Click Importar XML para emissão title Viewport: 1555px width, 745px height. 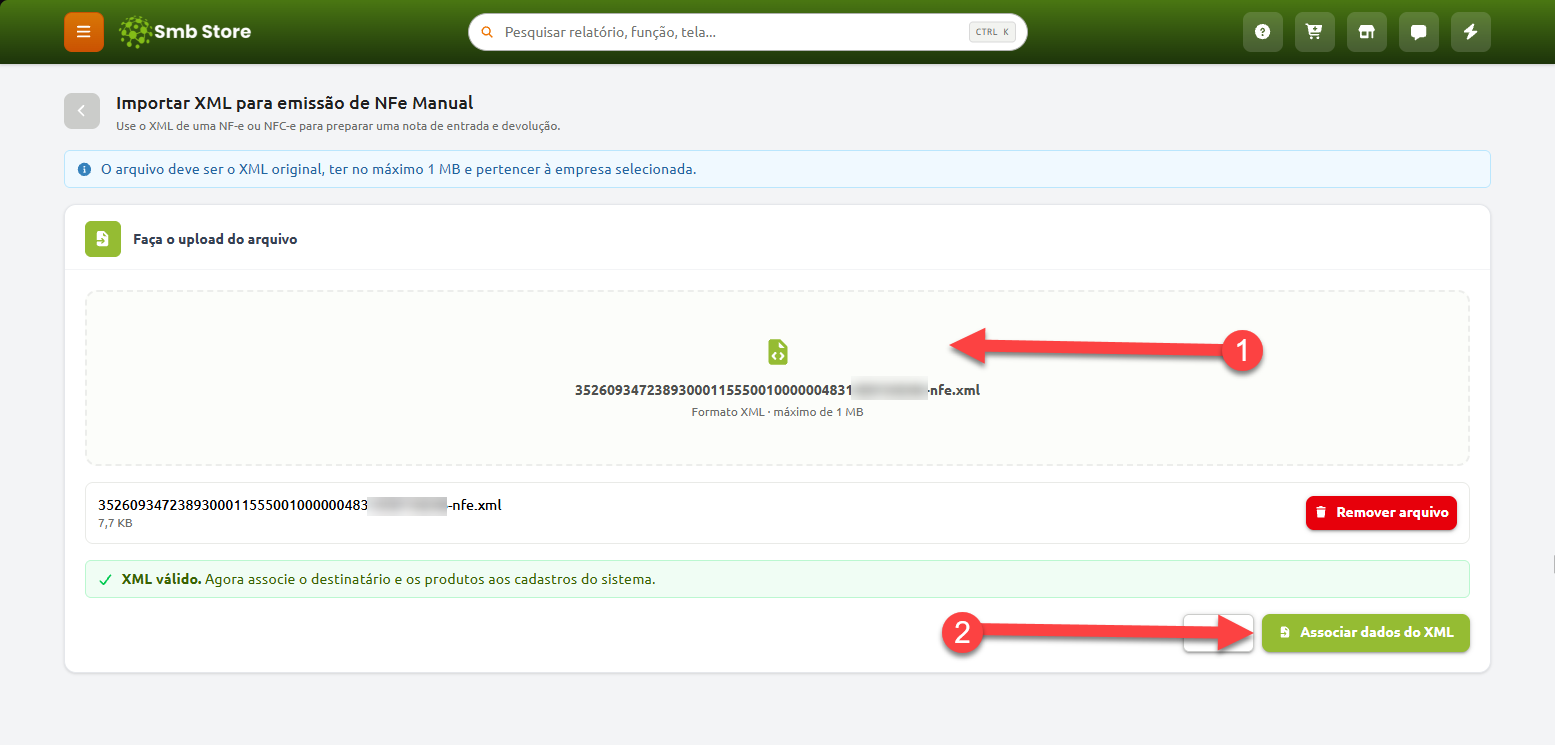[295, 102]
